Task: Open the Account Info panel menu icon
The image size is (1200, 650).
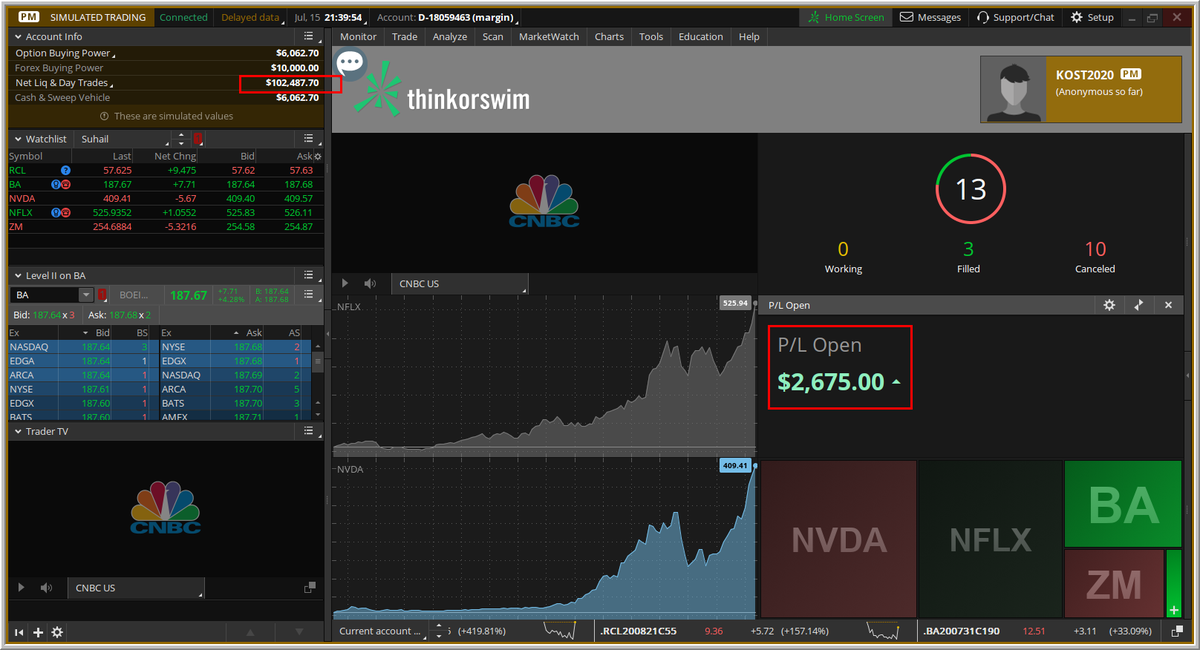Action: [x=309, y=37]
